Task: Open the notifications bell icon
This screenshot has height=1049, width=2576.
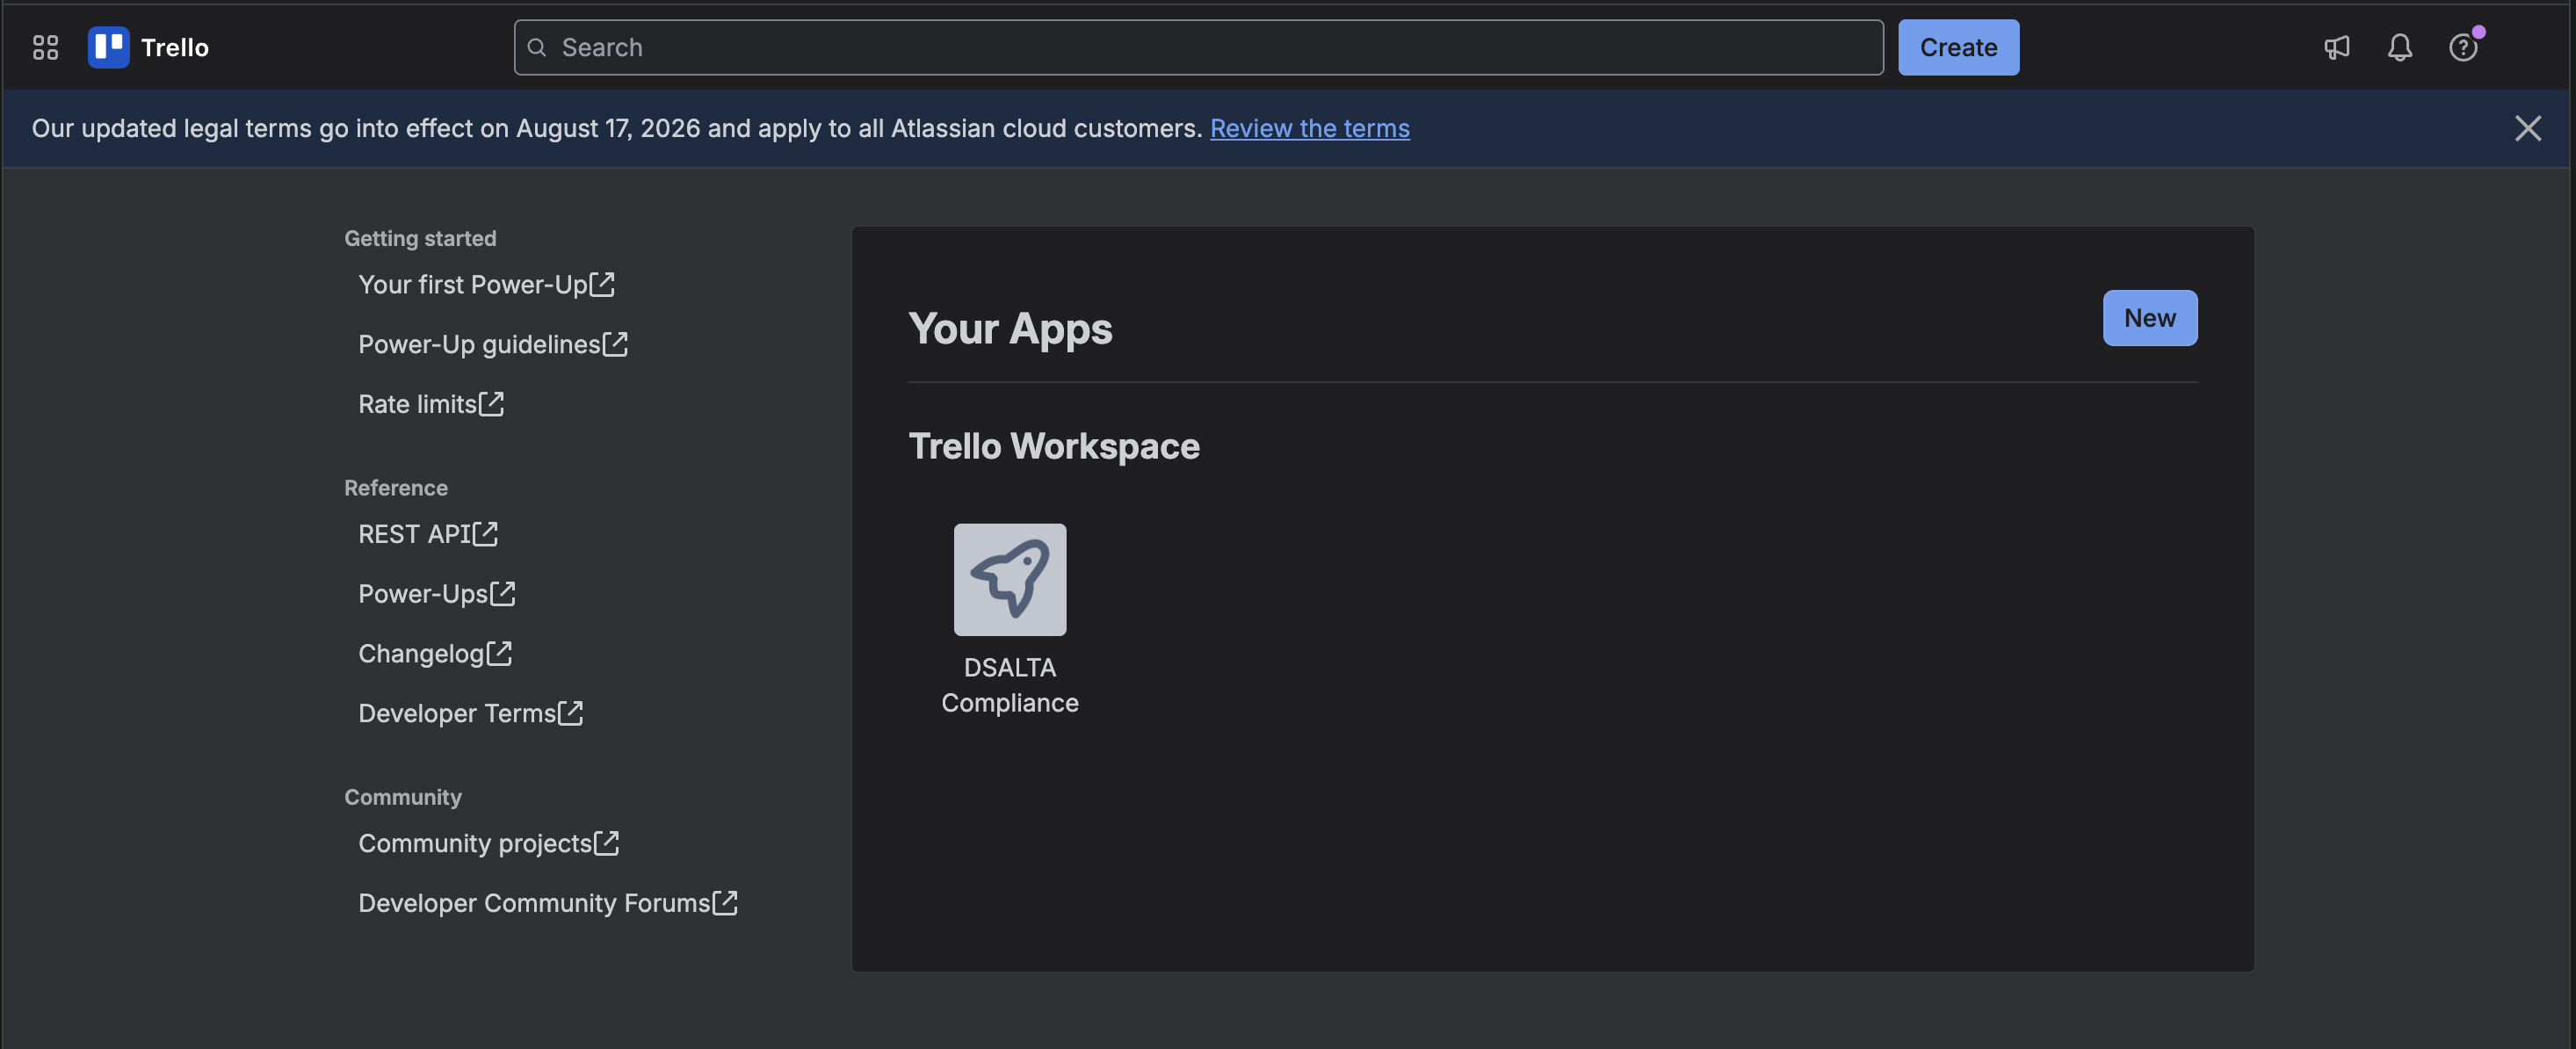Action: tap(2399, 47)
